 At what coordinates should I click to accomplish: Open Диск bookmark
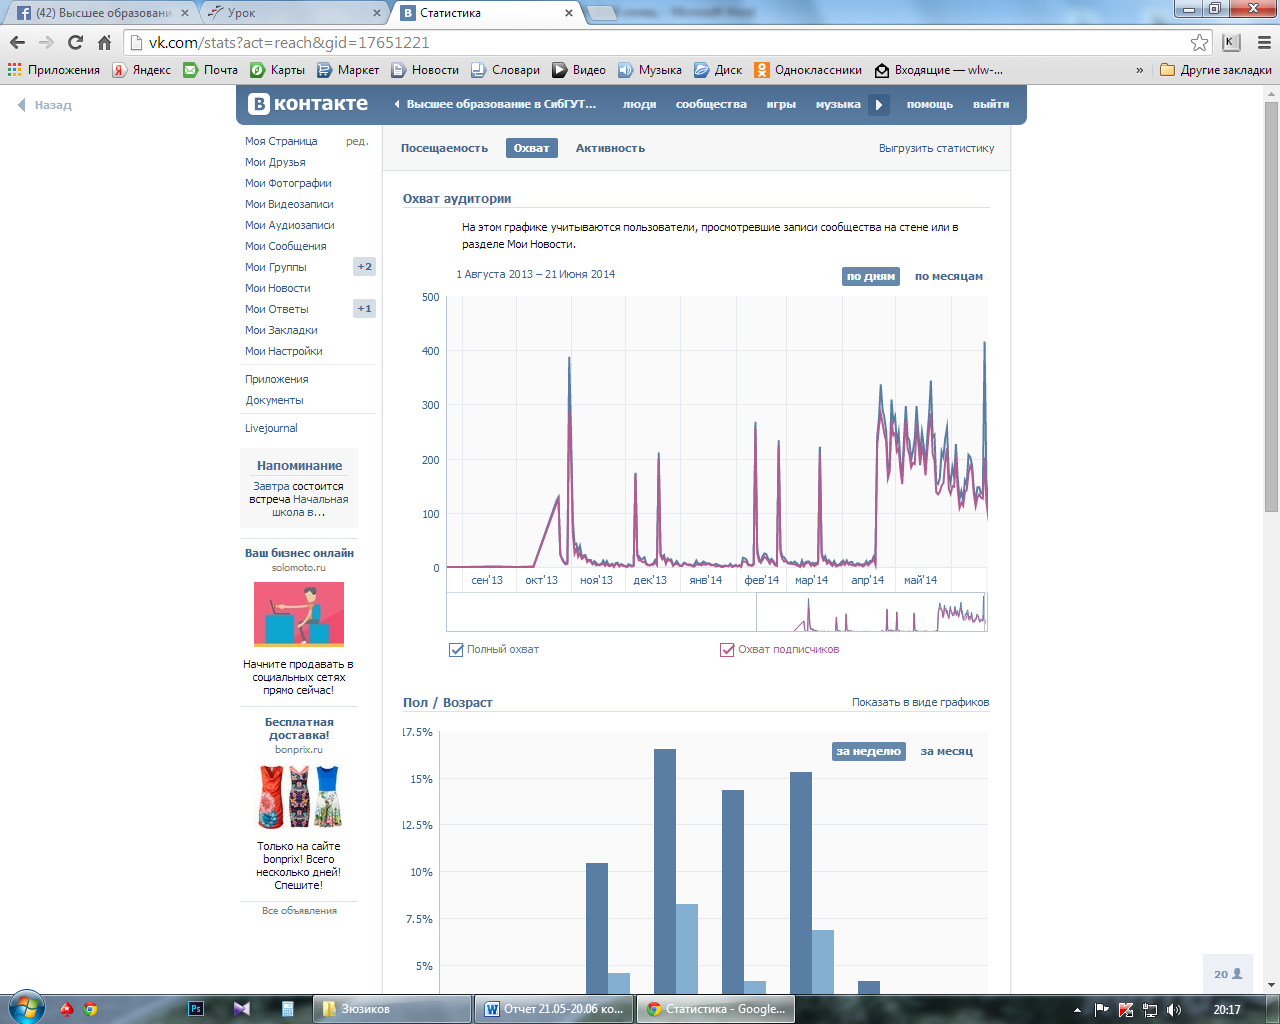coord(718,70)
